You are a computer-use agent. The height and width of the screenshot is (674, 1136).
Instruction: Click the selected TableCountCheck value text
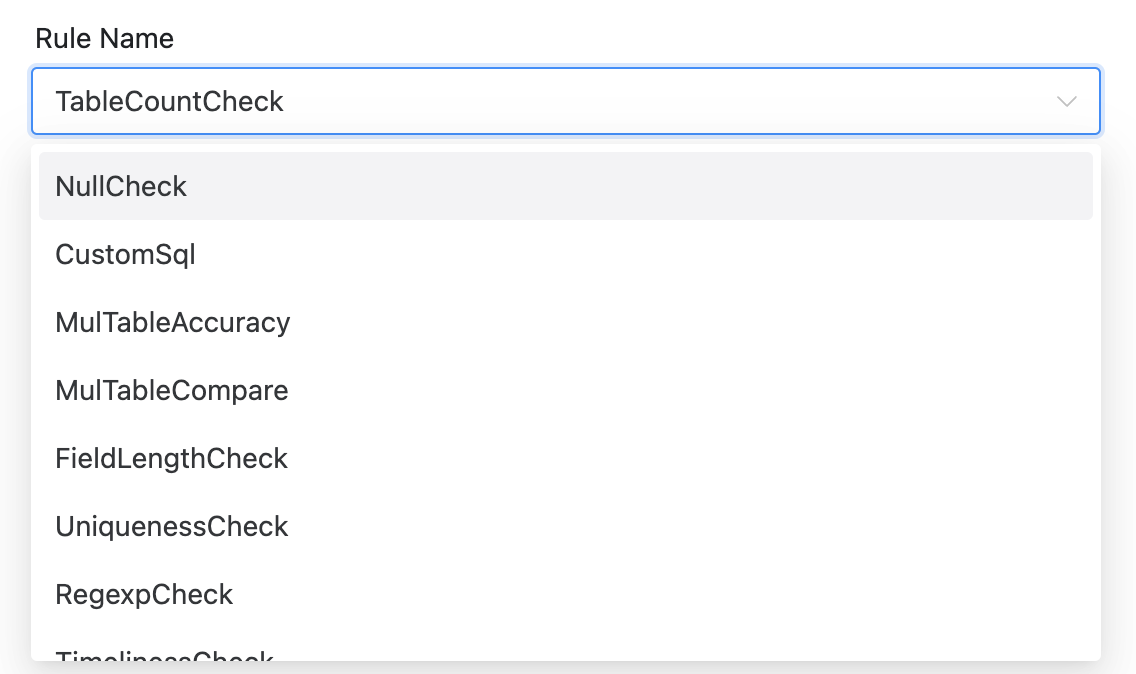[169, 101]
